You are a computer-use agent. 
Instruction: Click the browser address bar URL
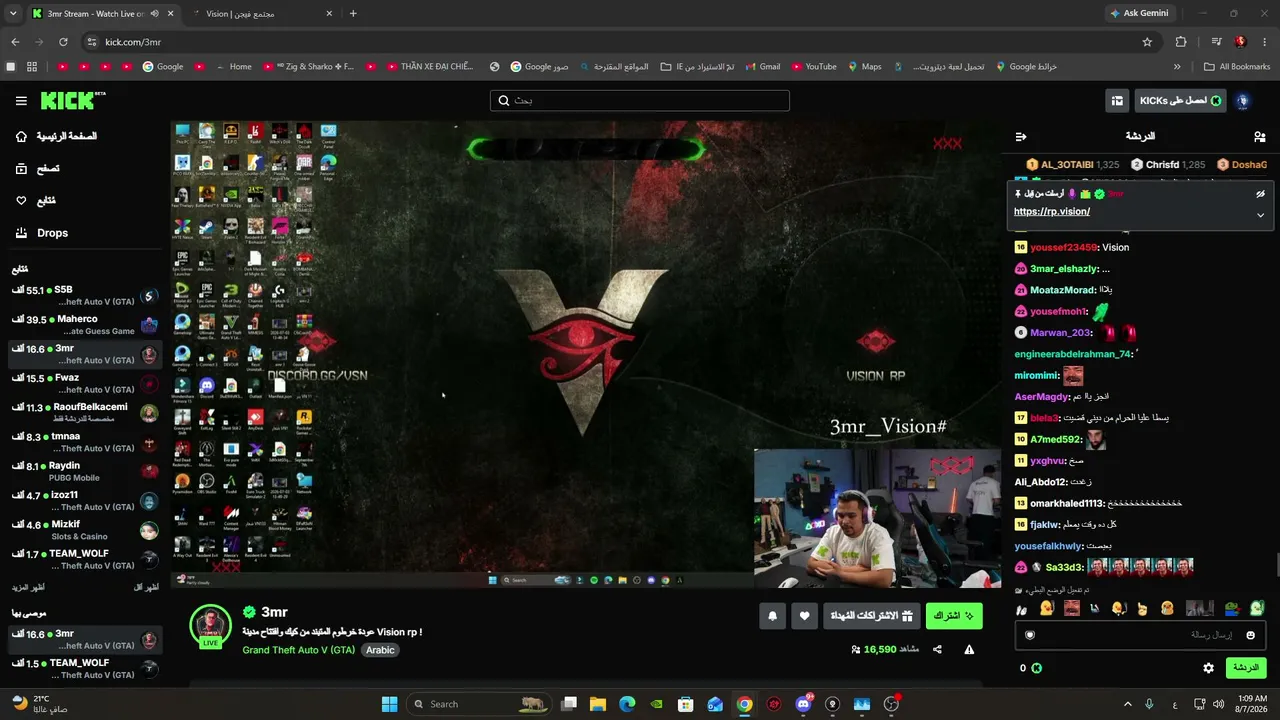(133, 42)
